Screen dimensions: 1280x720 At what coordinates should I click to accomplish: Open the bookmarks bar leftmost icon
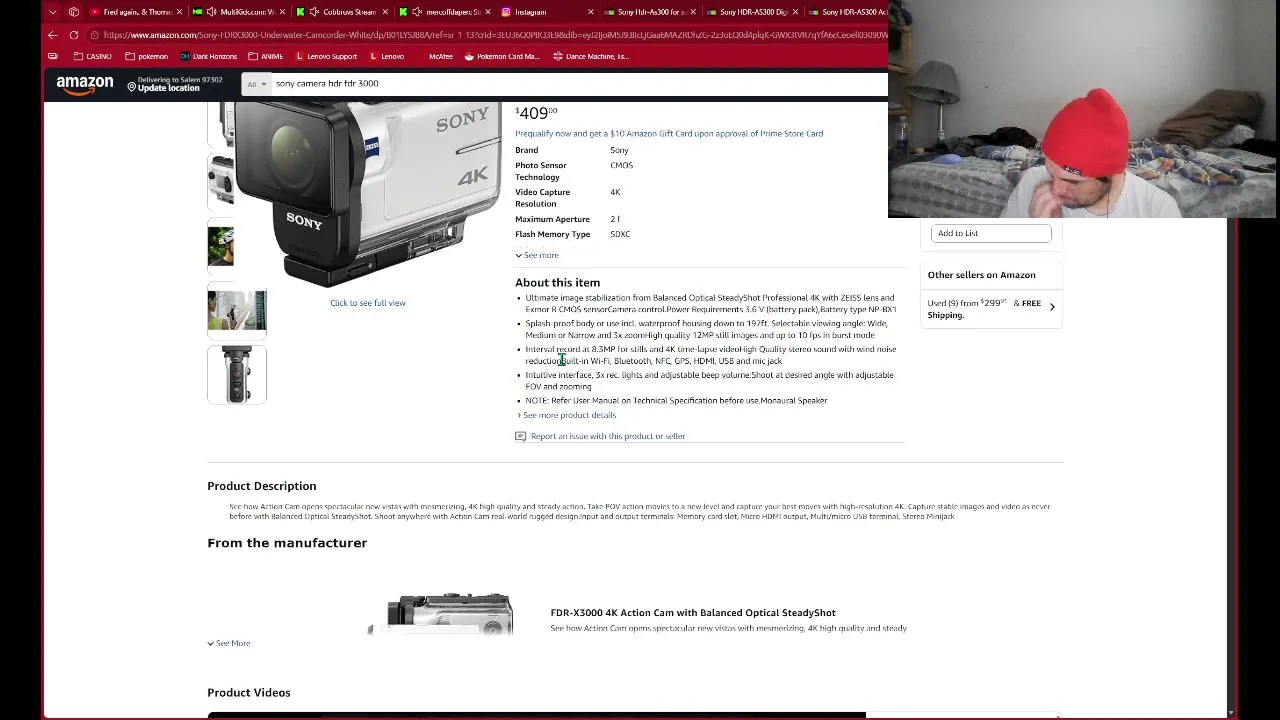coord(53,56)
